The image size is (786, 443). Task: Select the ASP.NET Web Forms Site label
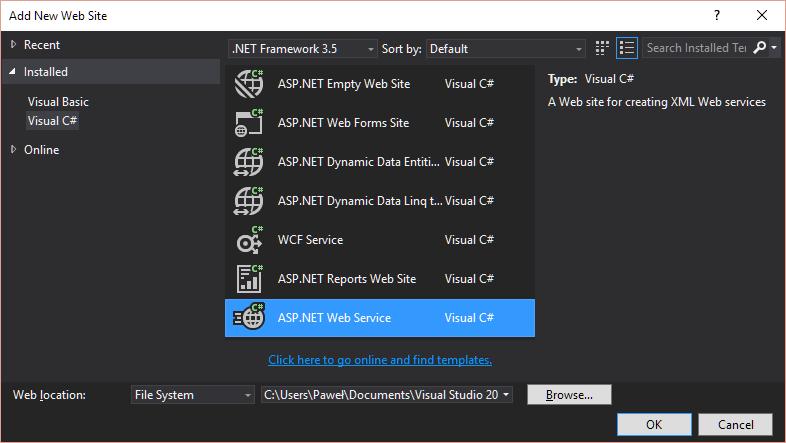343,123
